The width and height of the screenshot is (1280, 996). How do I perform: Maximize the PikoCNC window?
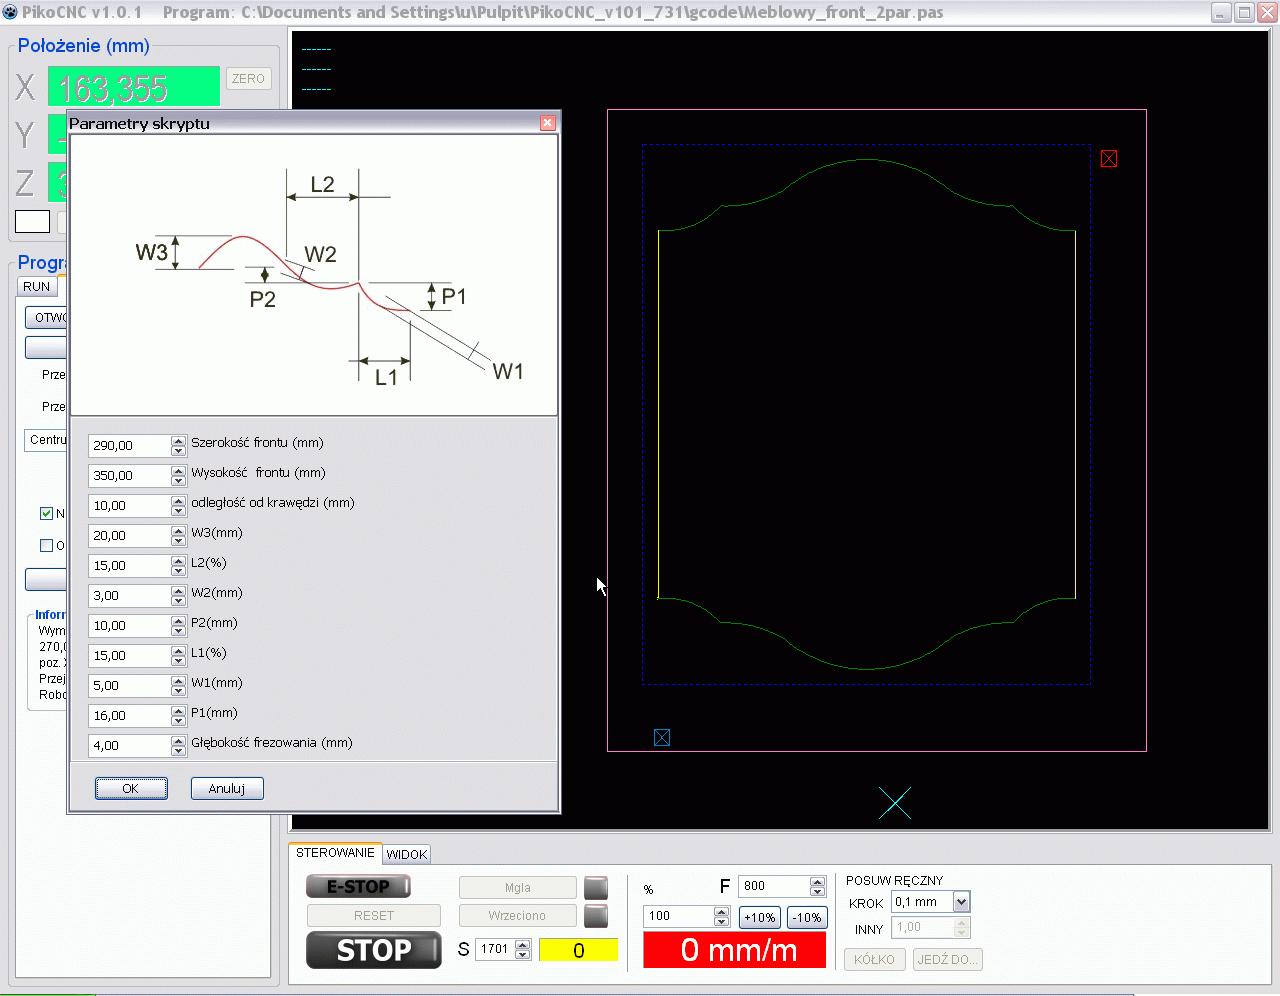point(1244,12)
